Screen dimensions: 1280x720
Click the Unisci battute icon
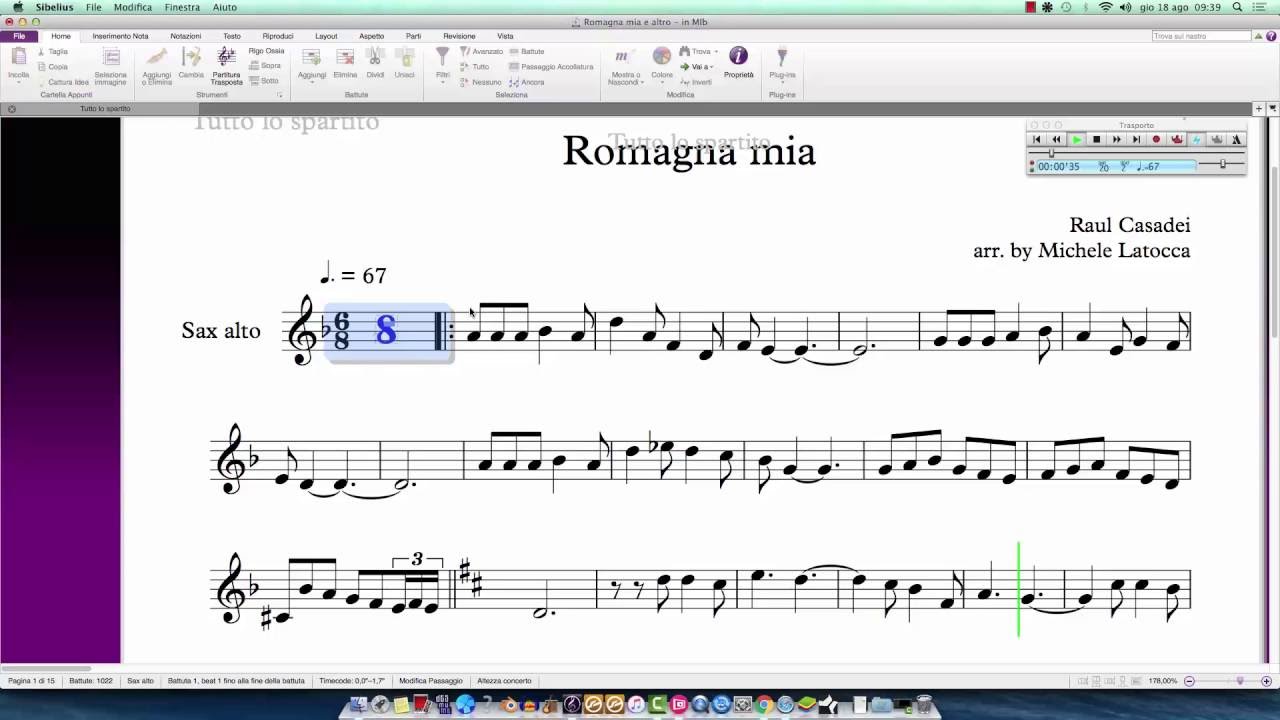(x=404, y=58)
